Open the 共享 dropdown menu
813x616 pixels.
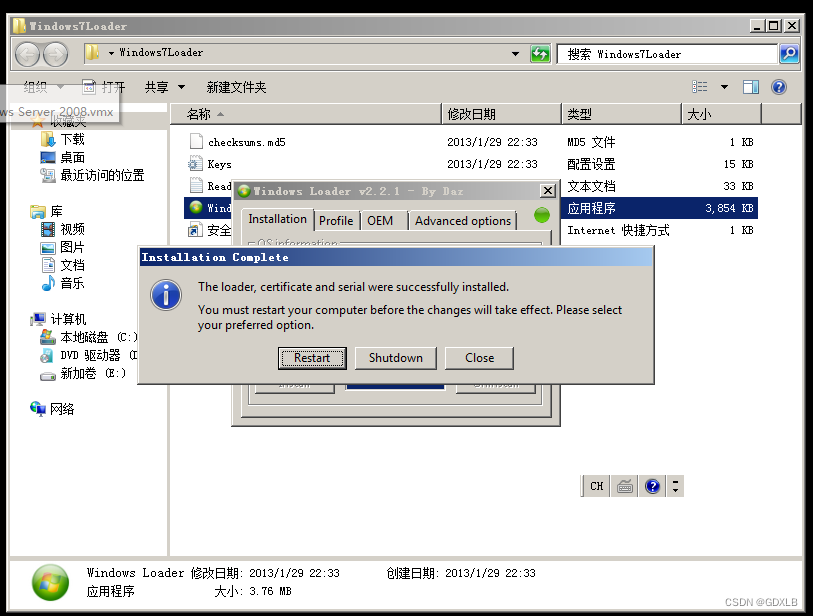point(165,87)
